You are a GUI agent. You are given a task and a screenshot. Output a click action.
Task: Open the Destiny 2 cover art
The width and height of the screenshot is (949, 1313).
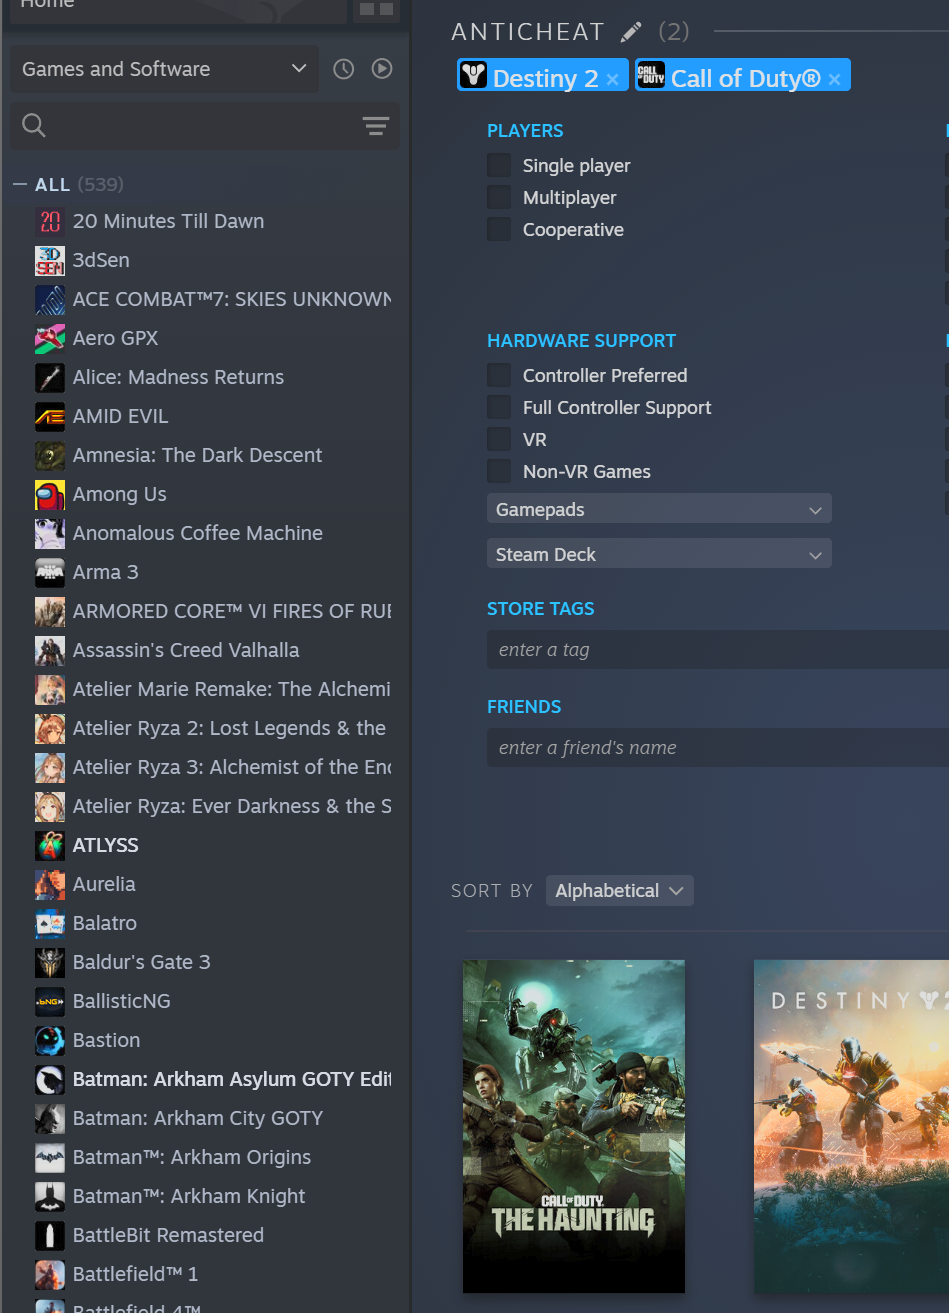tap(851, 1126)
